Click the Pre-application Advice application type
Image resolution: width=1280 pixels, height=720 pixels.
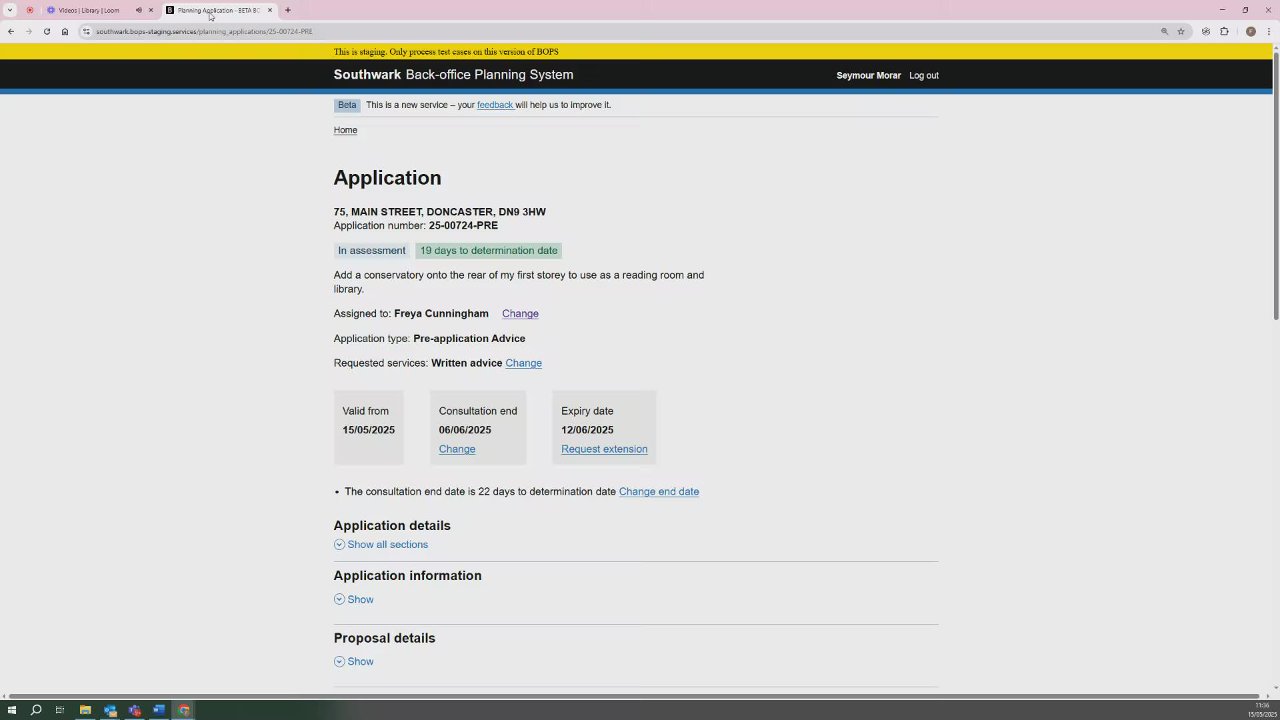tap(469, 339)
